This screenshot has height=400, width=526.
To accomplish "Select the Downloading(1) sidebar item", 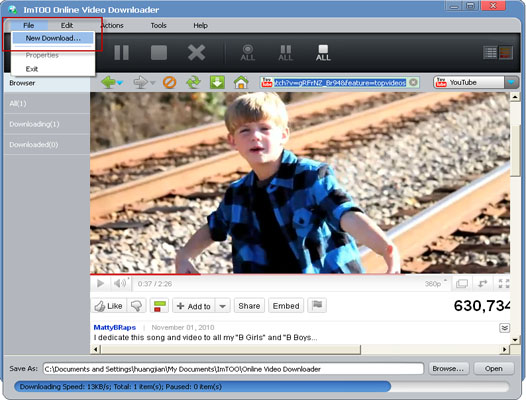I will click(47, 124).
